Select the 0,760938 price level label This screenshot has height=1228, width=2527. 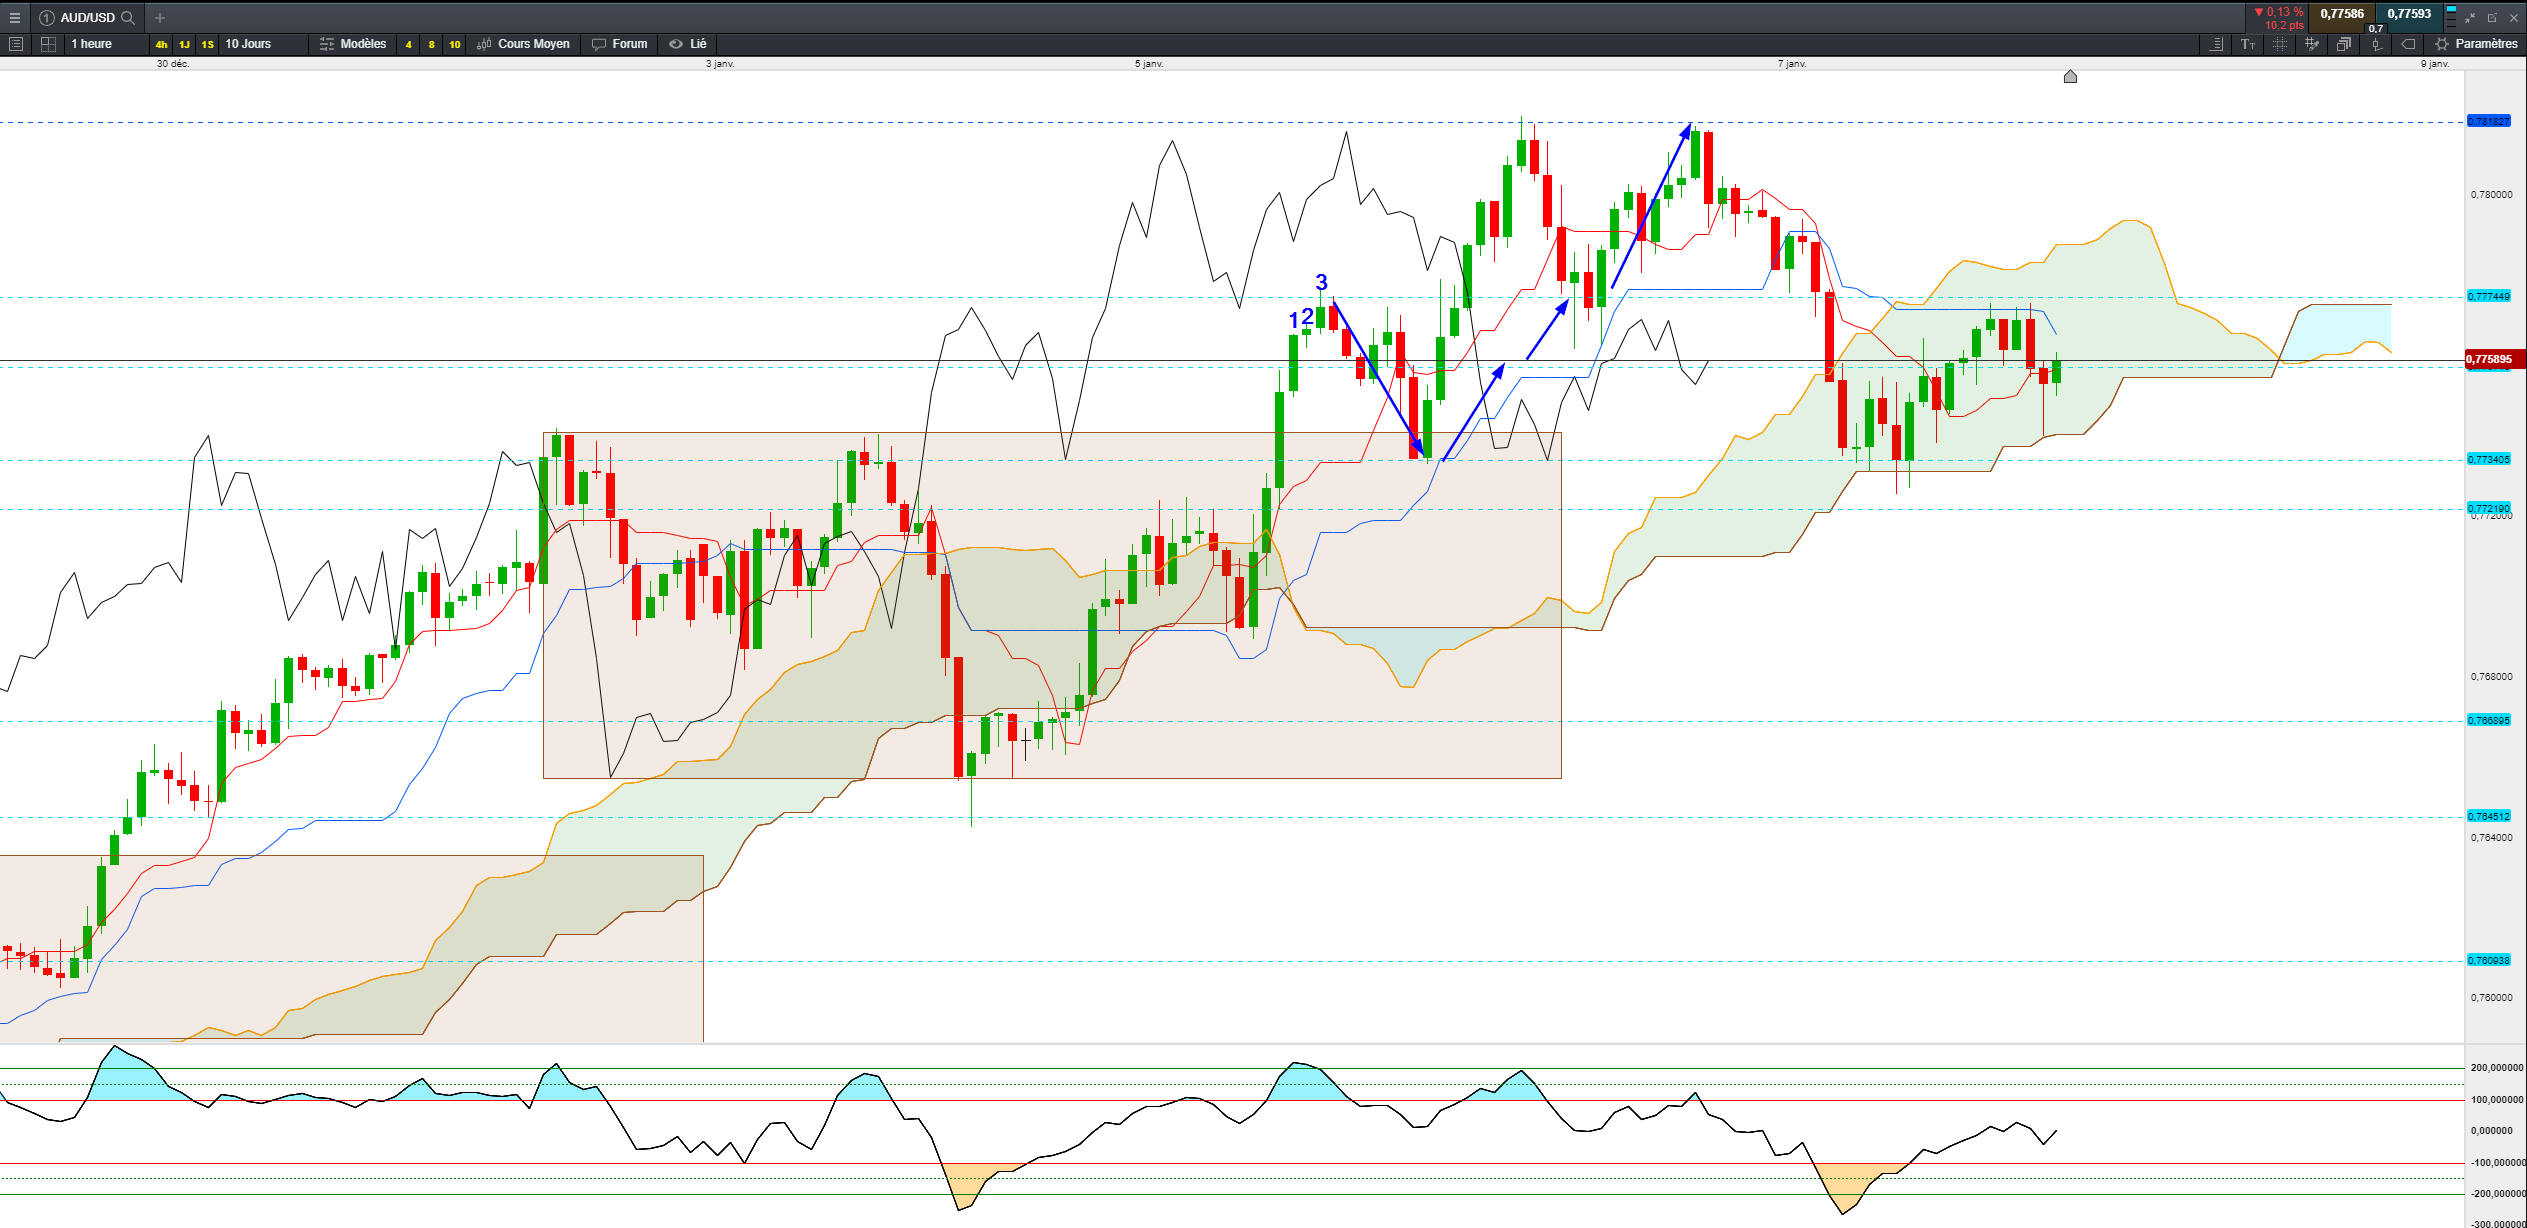[2489, 960]
